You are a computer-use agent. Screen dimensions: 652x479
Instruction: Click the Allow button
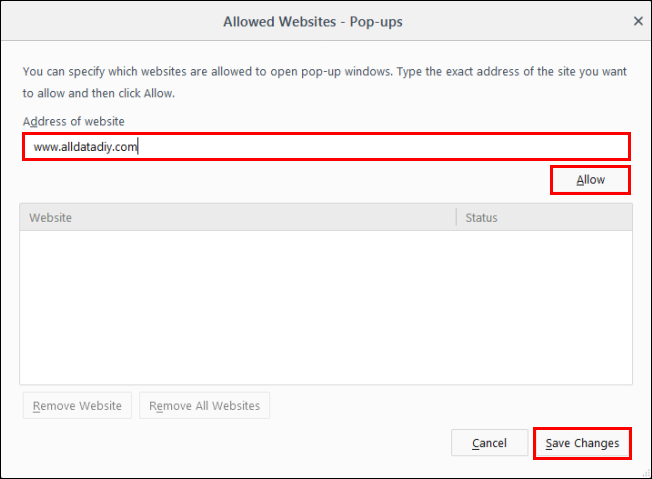pos(590,180)
